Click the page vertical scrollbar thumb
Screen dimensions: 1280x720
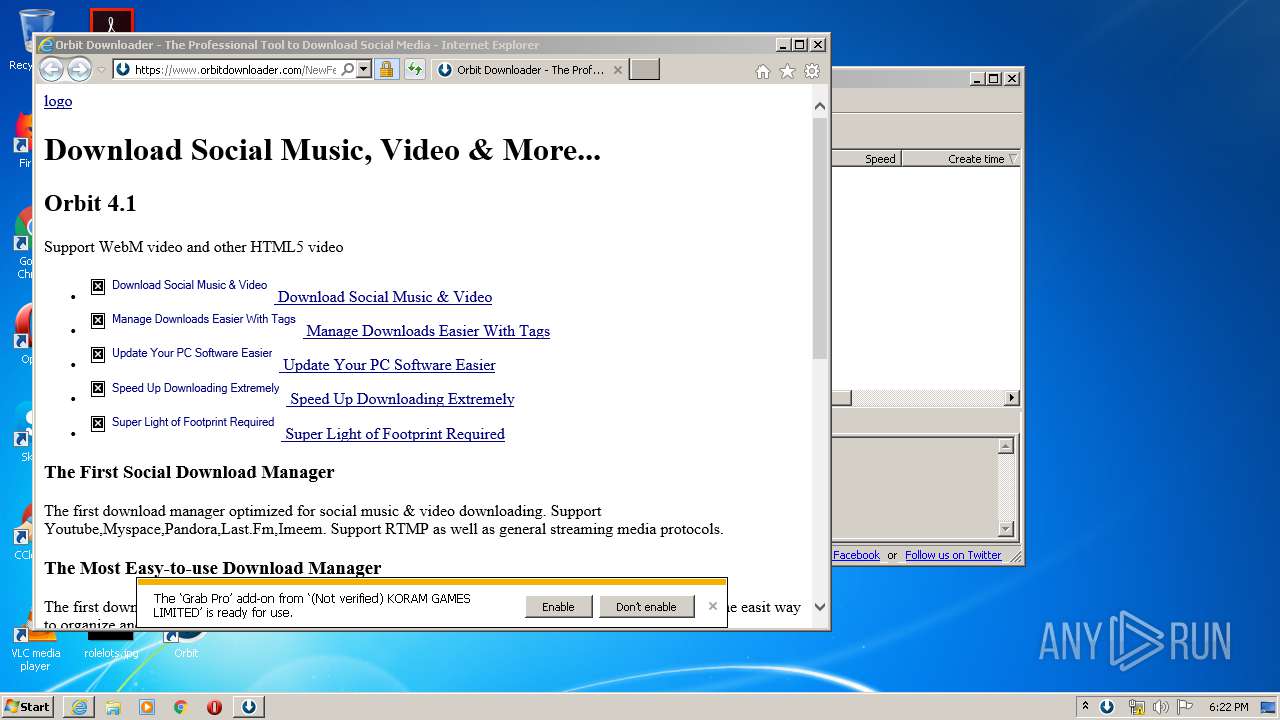click(820, 238)
